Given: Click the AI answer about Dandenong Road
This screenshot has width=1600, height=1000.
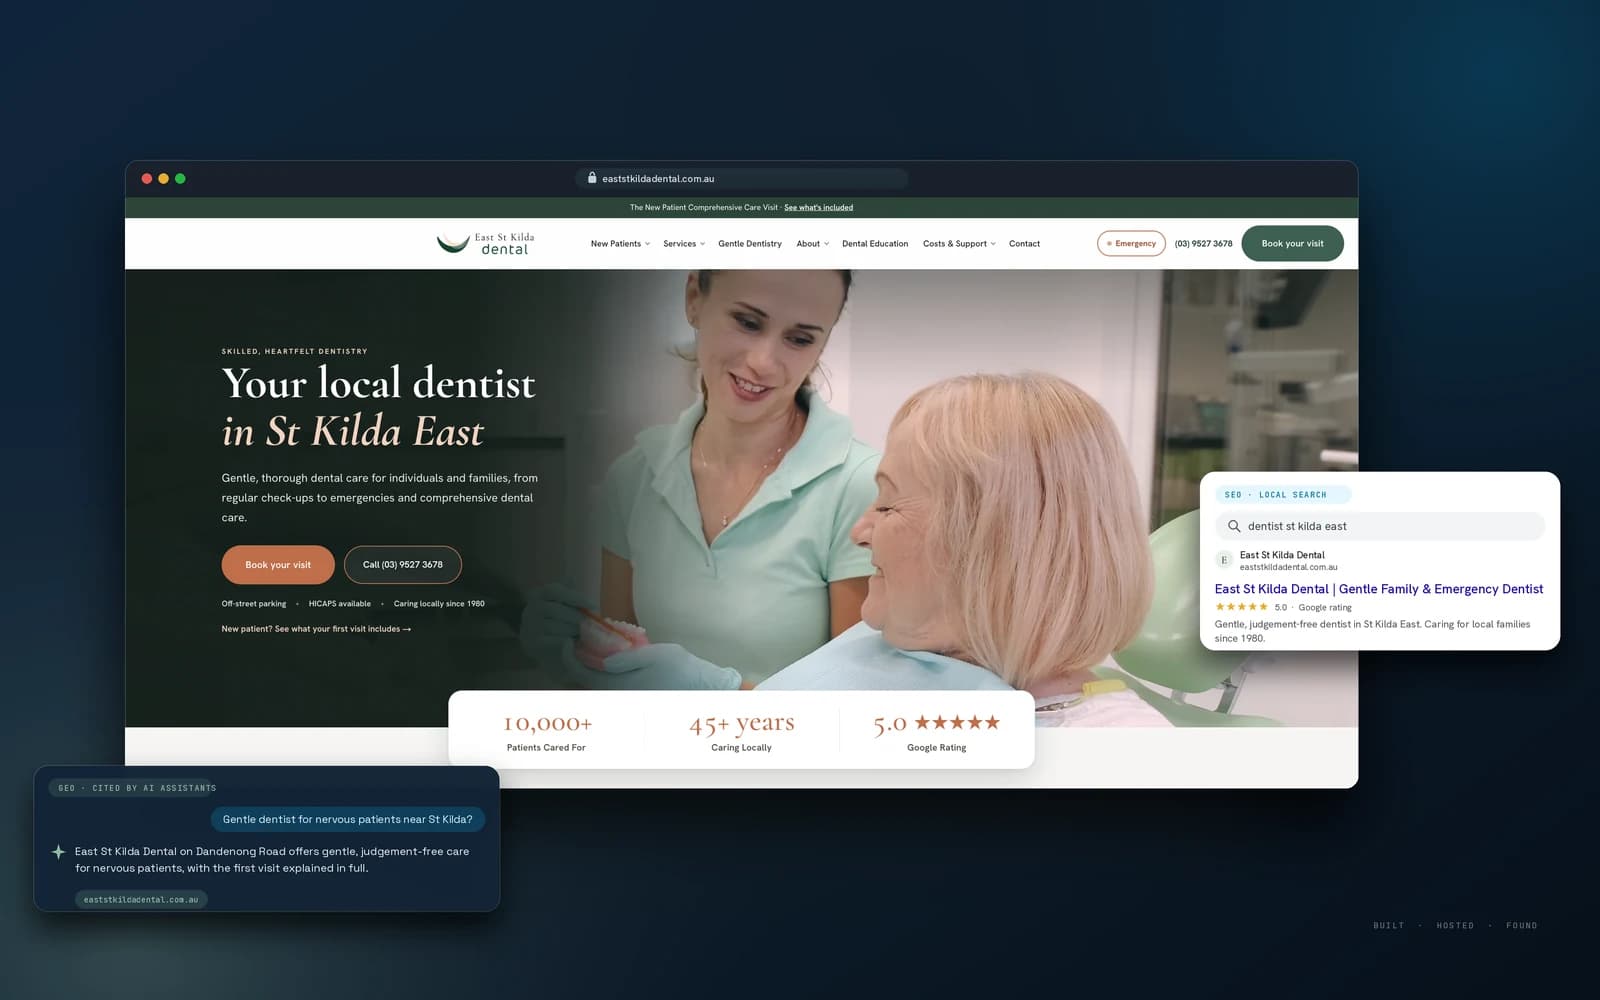Looking at the screenshot, I should click(x=272, y=860).
